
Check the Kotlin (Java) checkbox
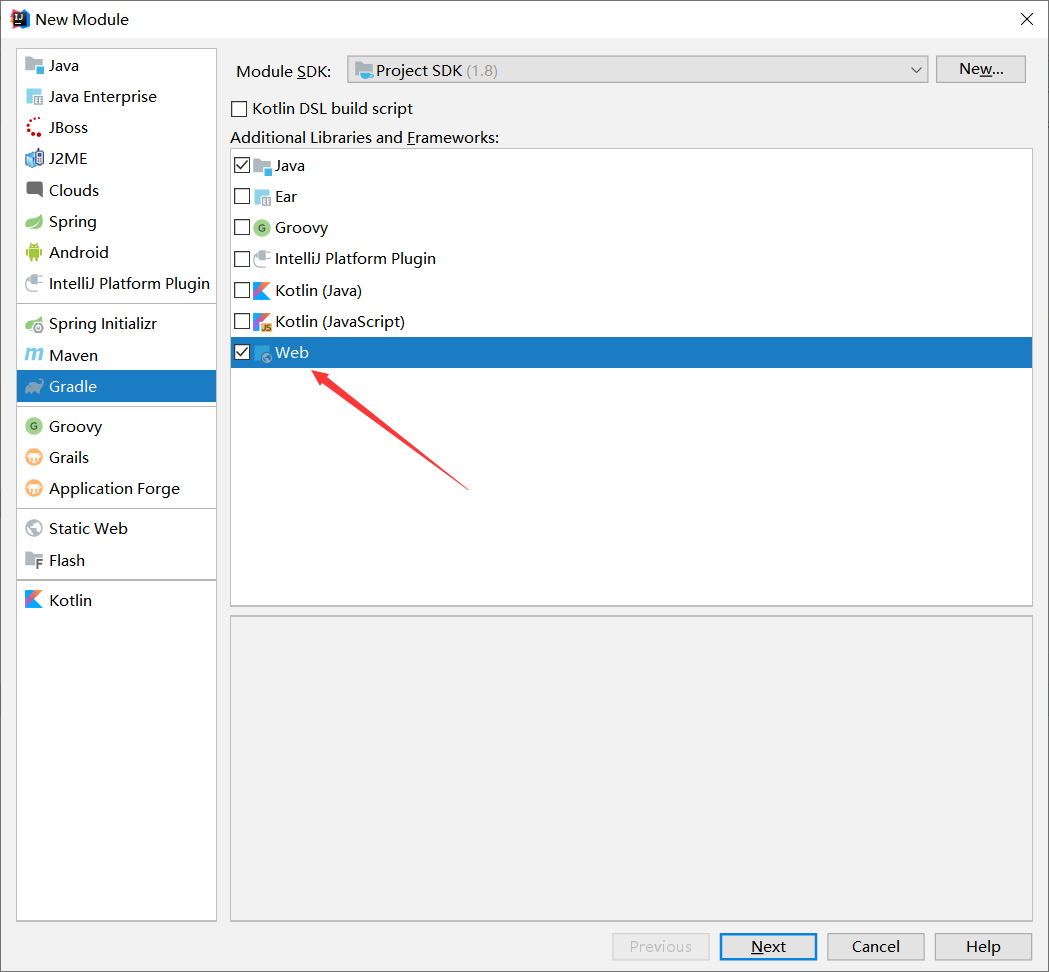pyautogui.click(x=242, y=290)
